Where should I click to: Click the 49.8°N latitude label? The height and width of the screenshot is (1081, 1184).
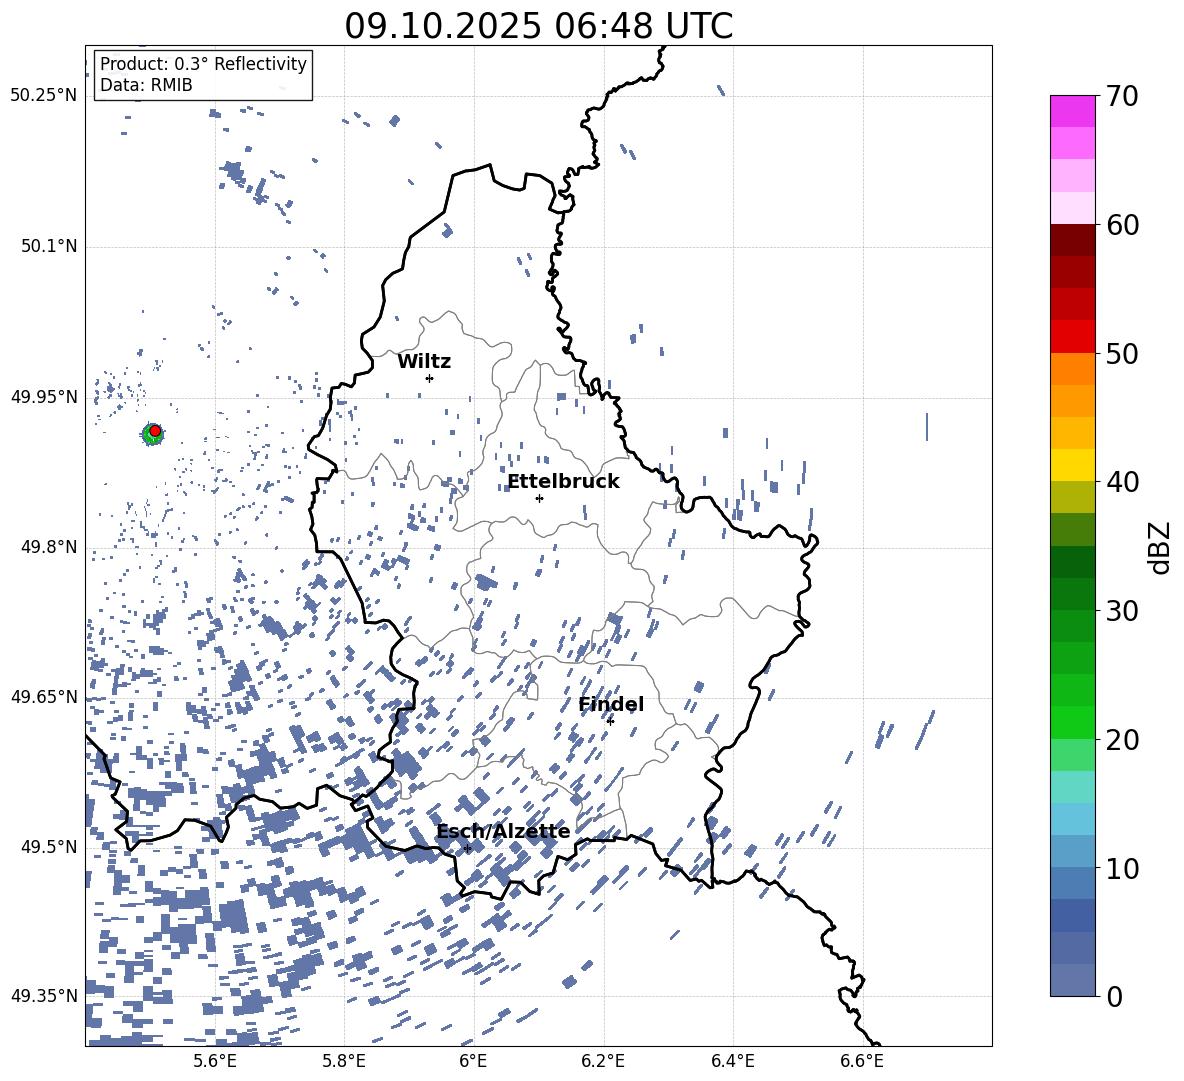coord(50,547)
